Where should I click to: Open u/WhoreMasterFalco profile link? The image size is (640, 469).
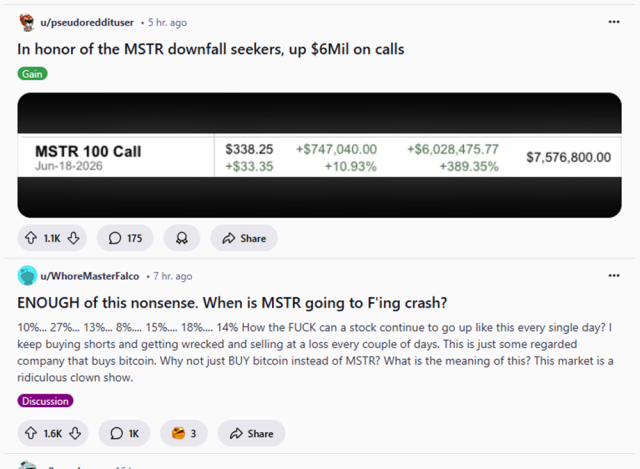tap(92, 275)
